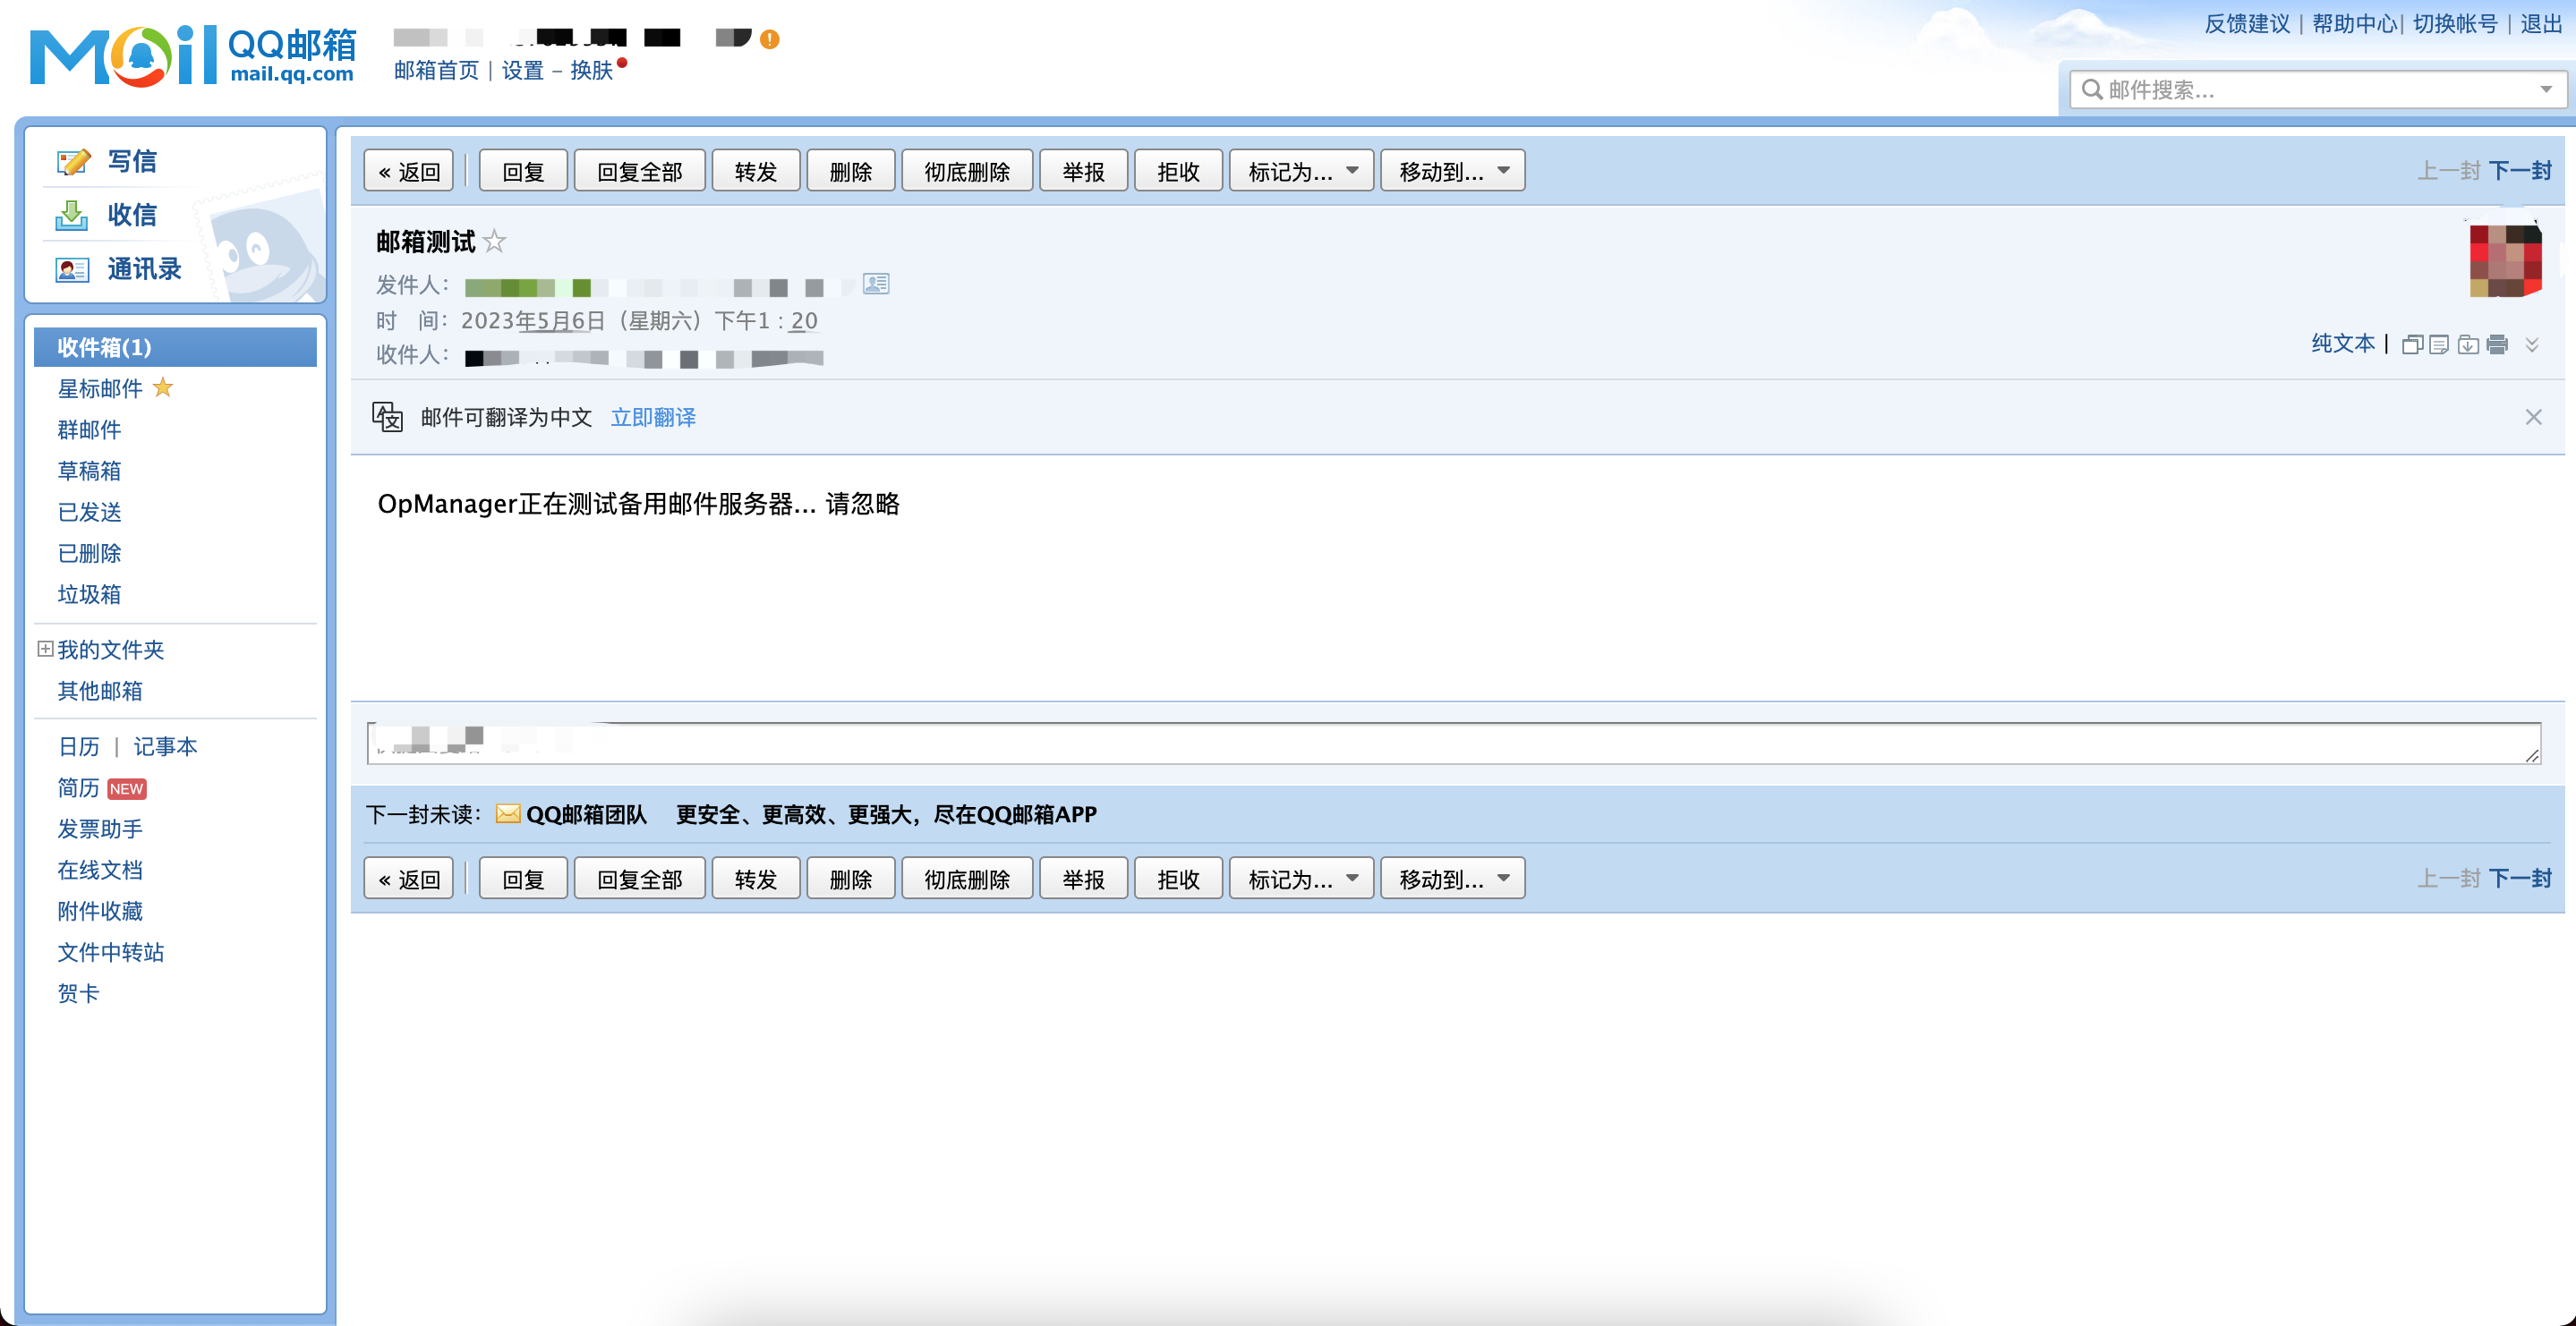Click the translate icon in translation bar

(x=388, y=417)
